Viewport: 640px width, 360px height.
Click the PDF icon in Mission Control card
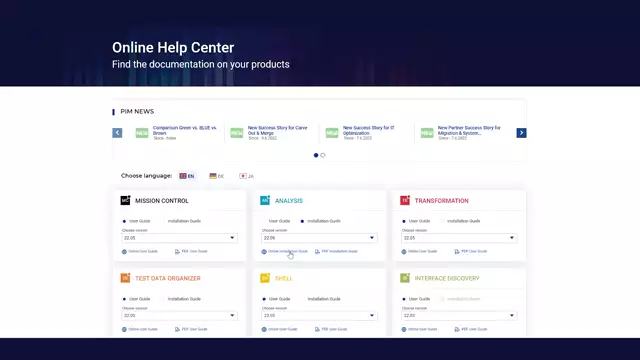coord(177,251)
